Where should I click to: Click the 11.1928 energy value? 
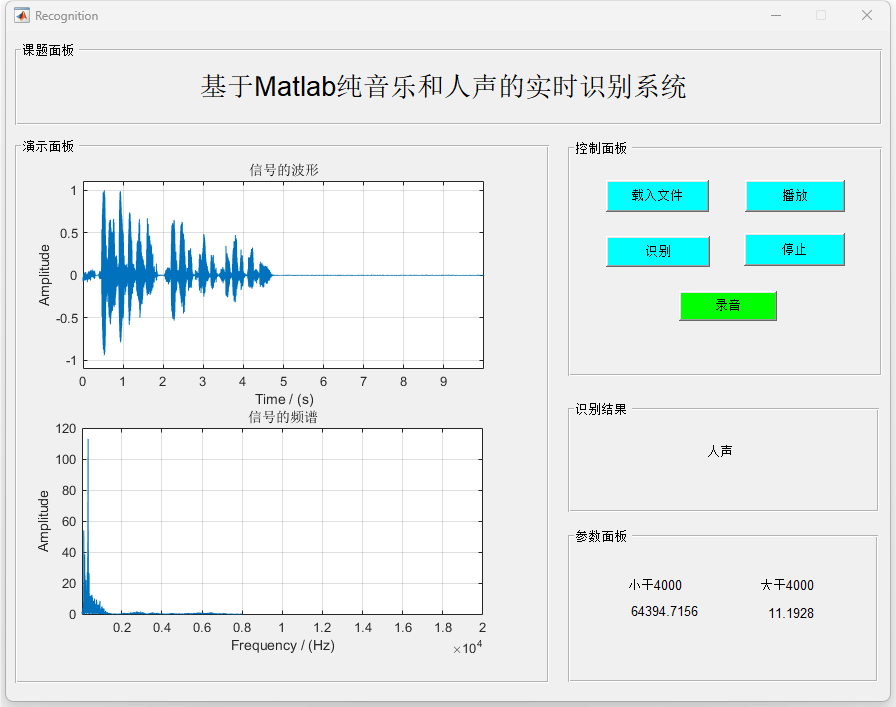click(x=790, y=613)
